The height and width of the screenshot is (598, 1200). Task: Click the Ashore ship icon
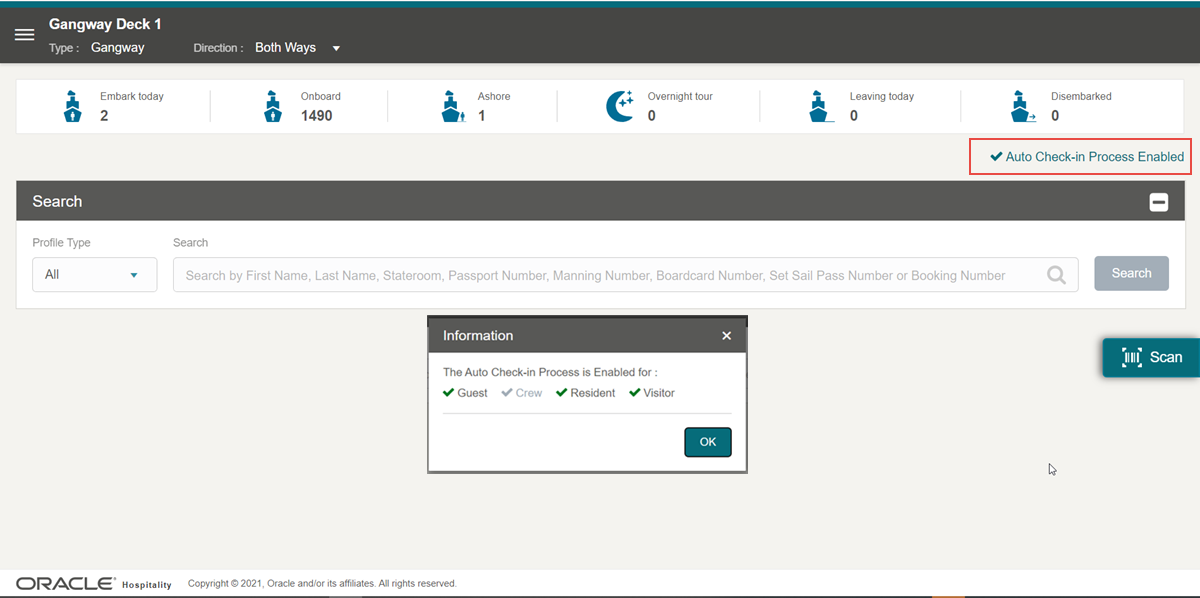pos(453,106)
